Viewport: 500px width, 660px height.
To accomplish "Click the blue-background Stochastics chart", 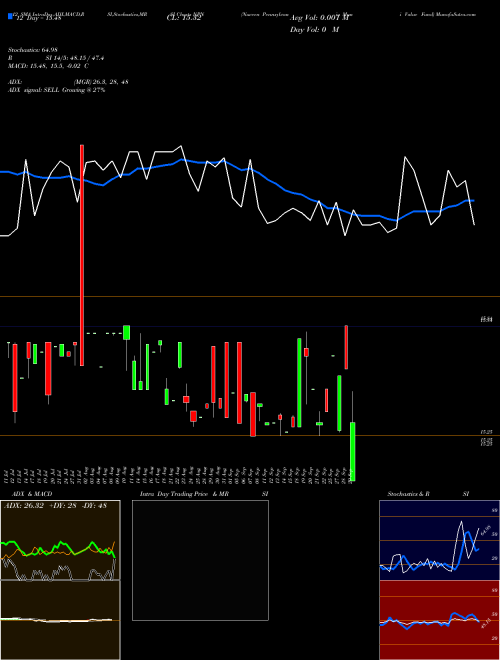I will [439, 540].
